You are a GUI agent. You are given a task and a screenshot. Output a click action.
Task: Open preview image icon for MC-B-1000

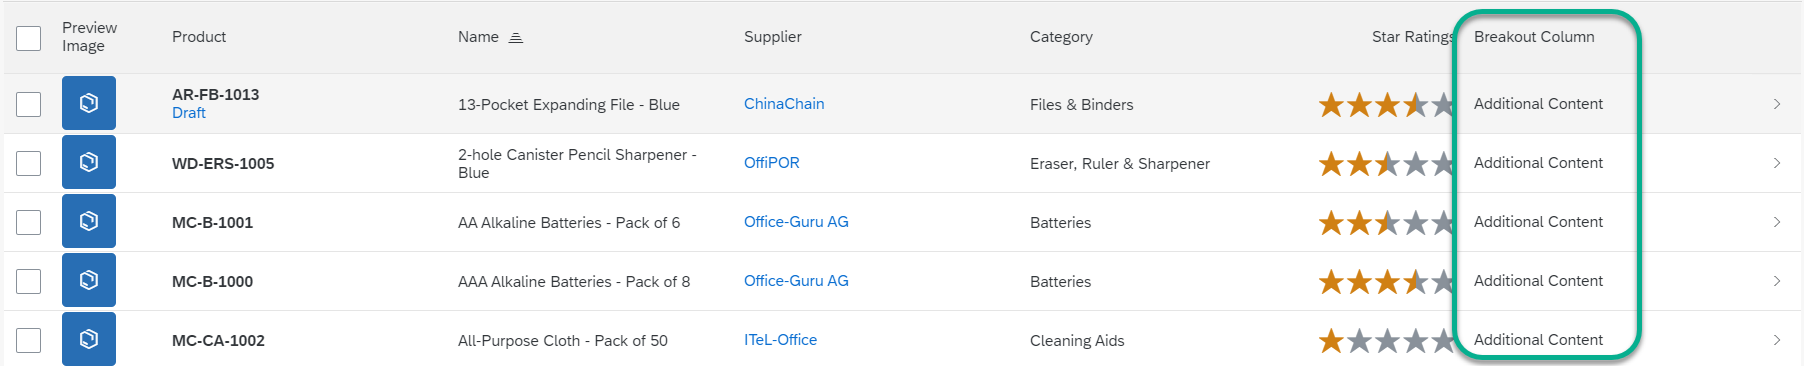tap(89, 280)
